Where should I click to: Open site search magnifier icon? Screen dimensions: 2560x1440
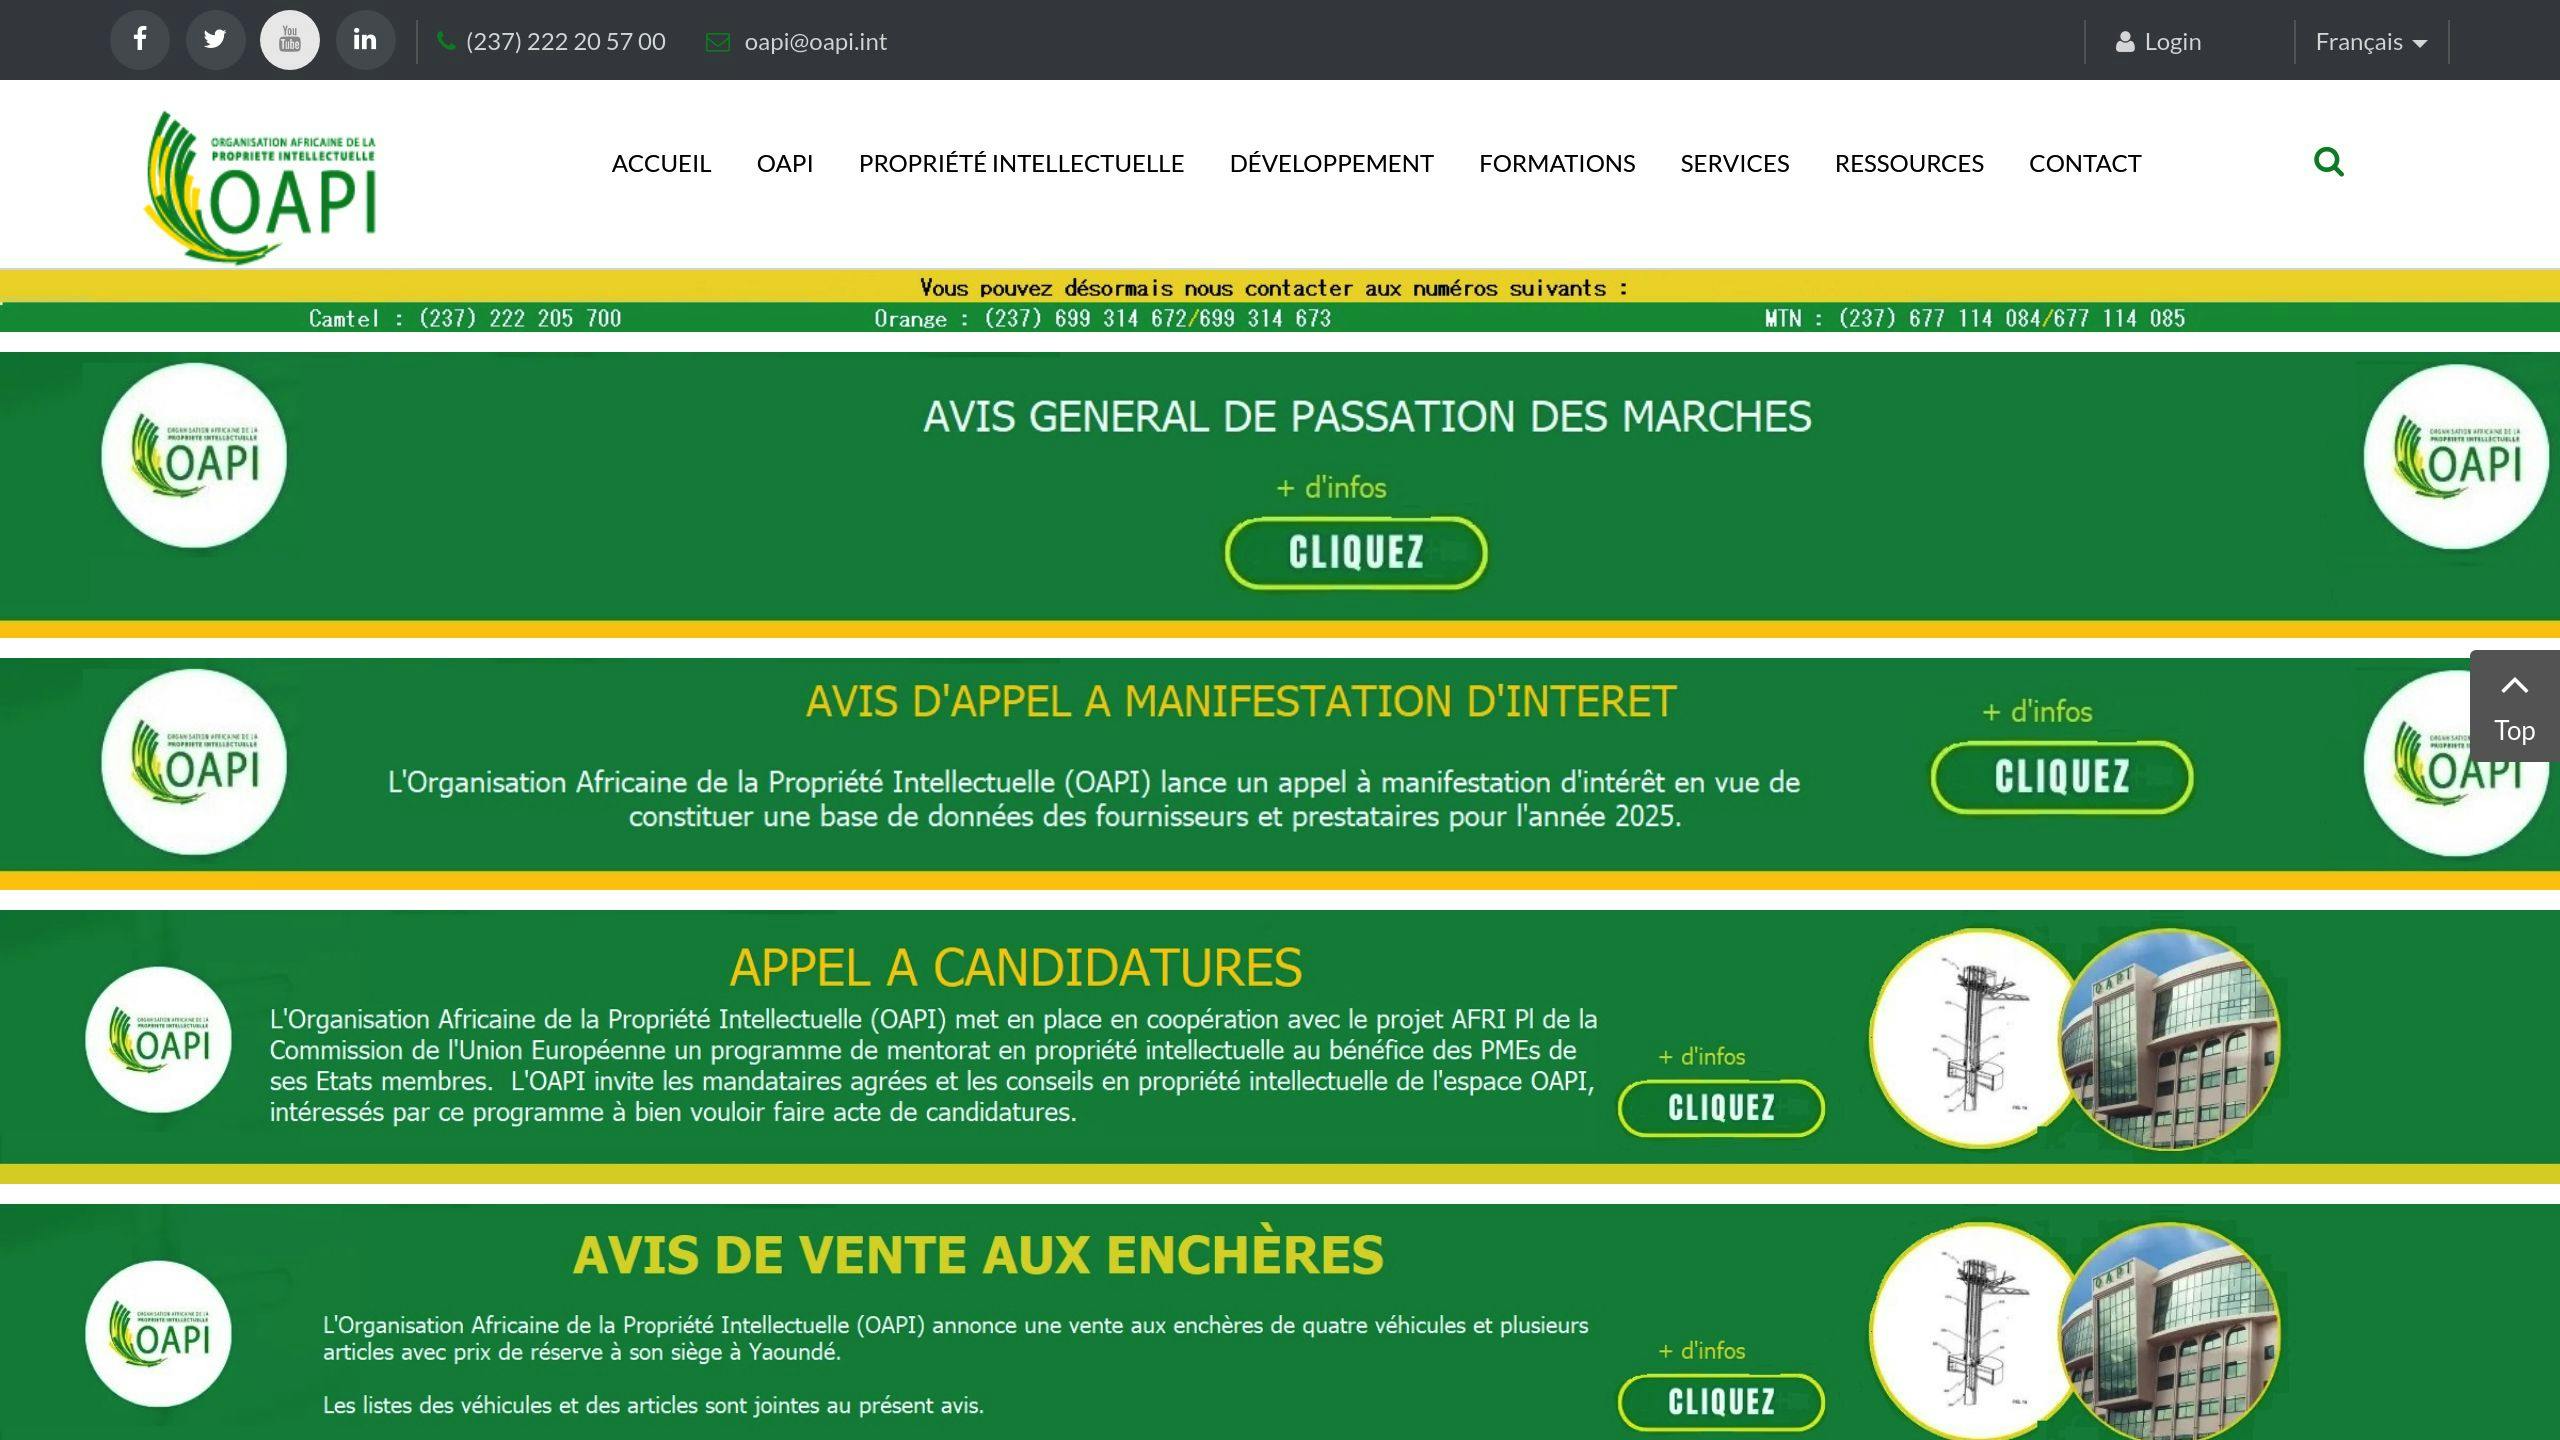pyautogui.click(x=2329, y=162)
